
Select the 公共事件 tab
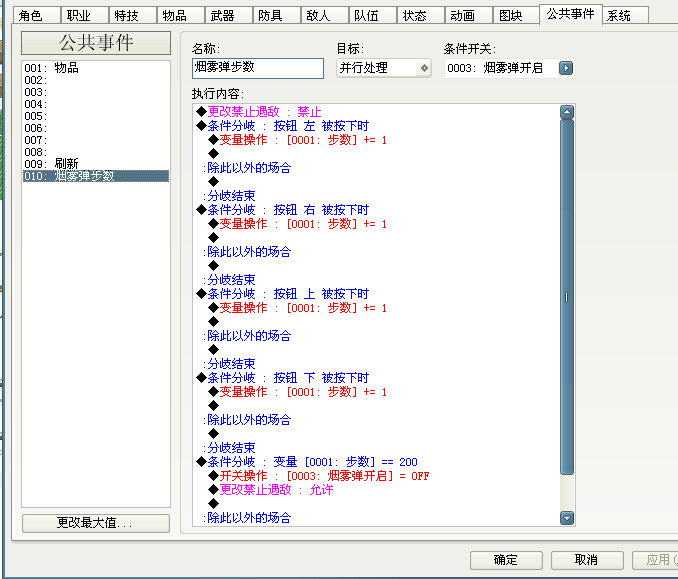point(571,14)
